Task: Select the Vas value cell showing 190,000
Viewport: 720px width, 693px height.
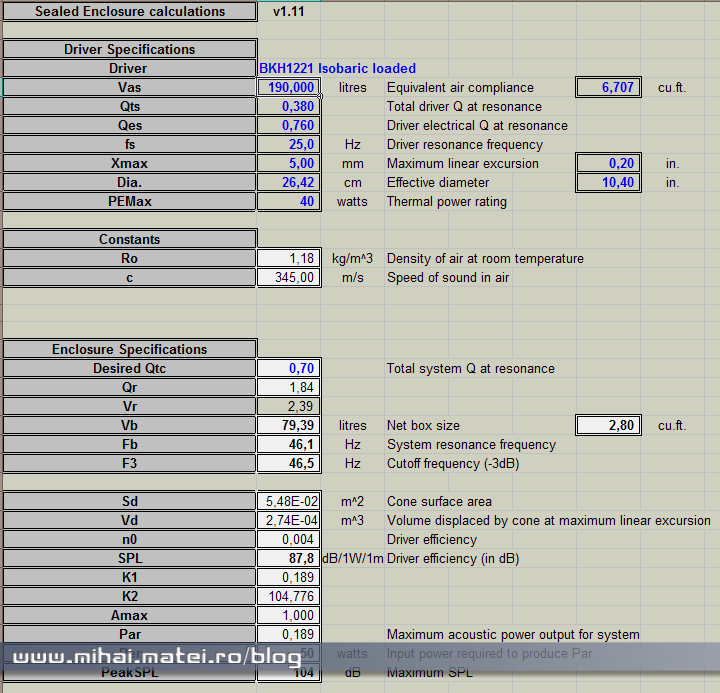Action: point(289,88)
